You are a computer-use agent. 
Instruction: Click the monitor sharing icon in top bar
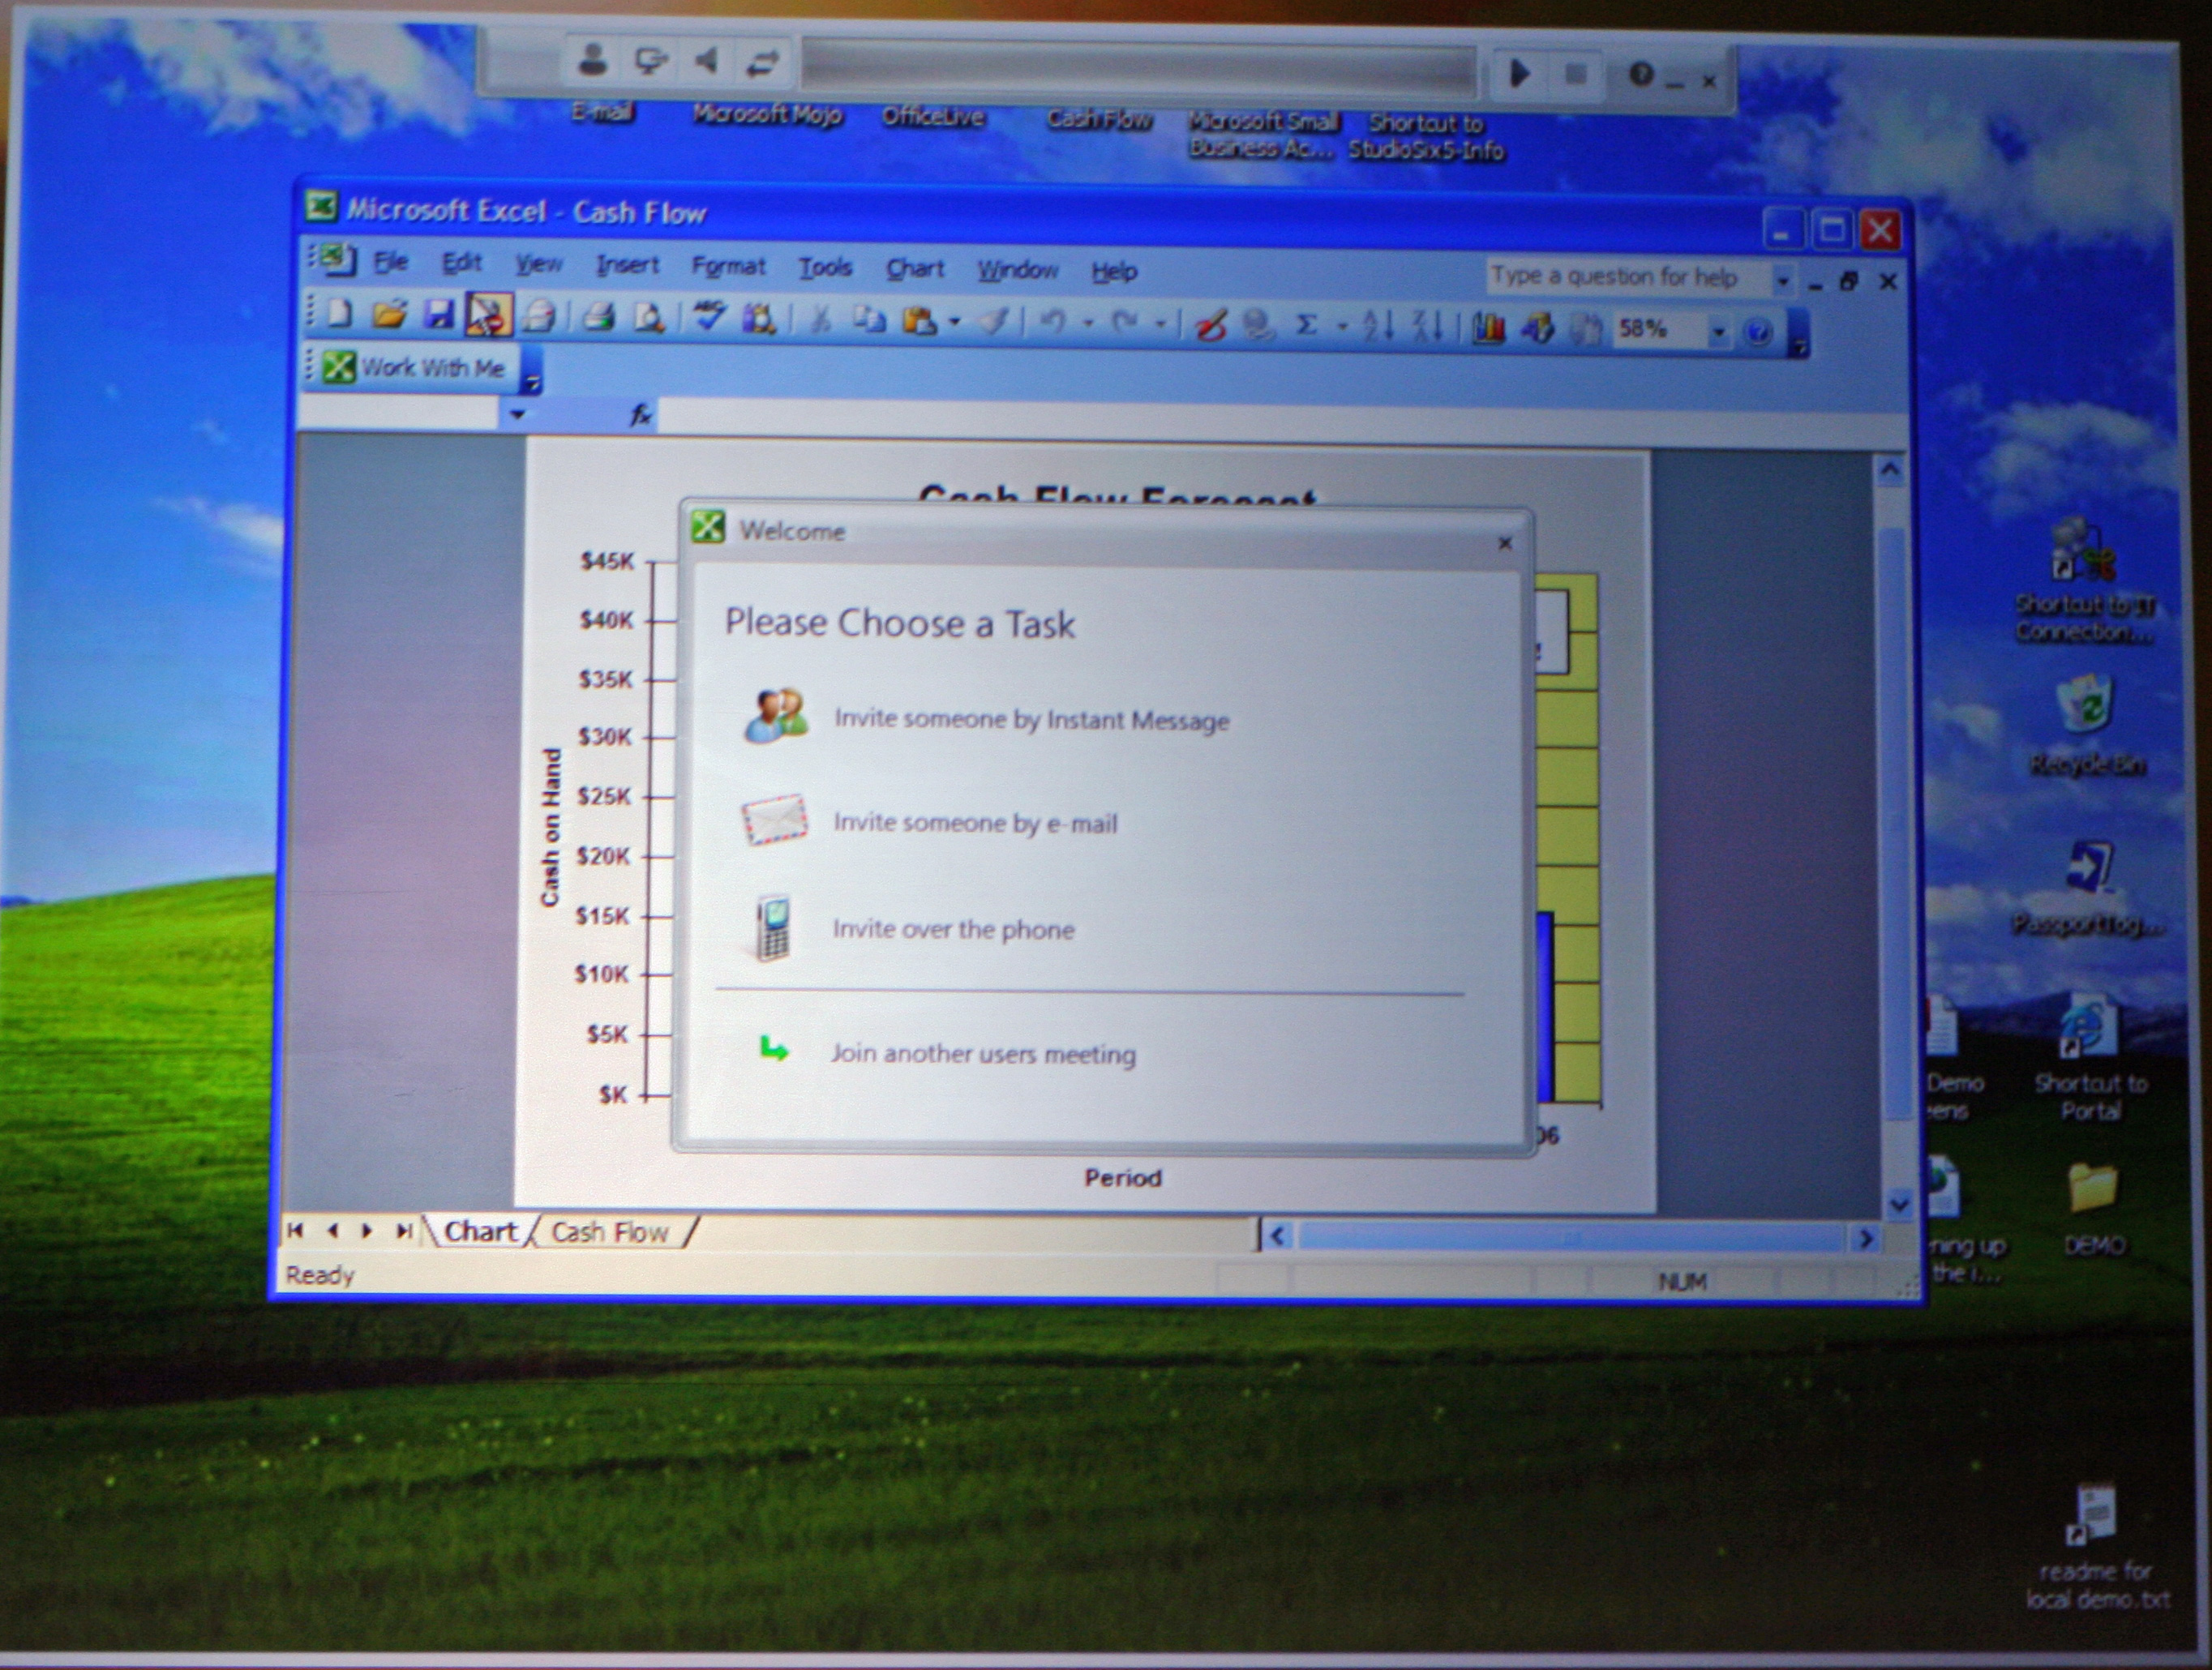coord(650,62)
